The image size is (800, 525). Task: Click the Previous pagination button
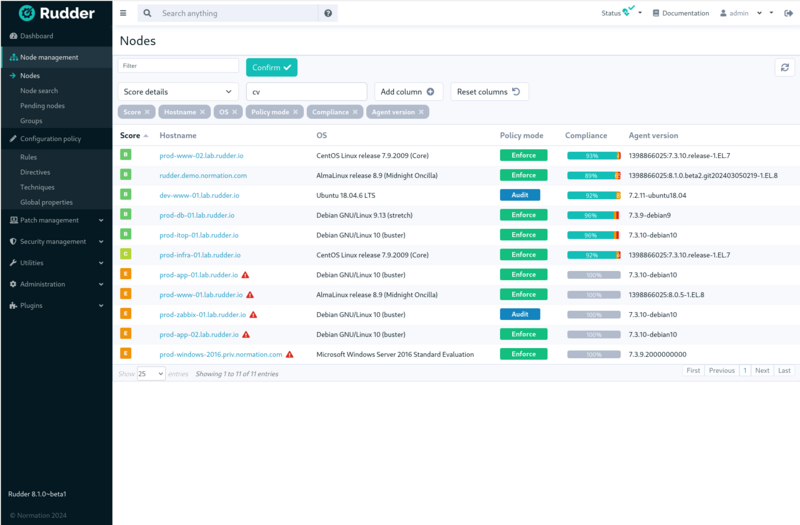click(x=721, y=370)
